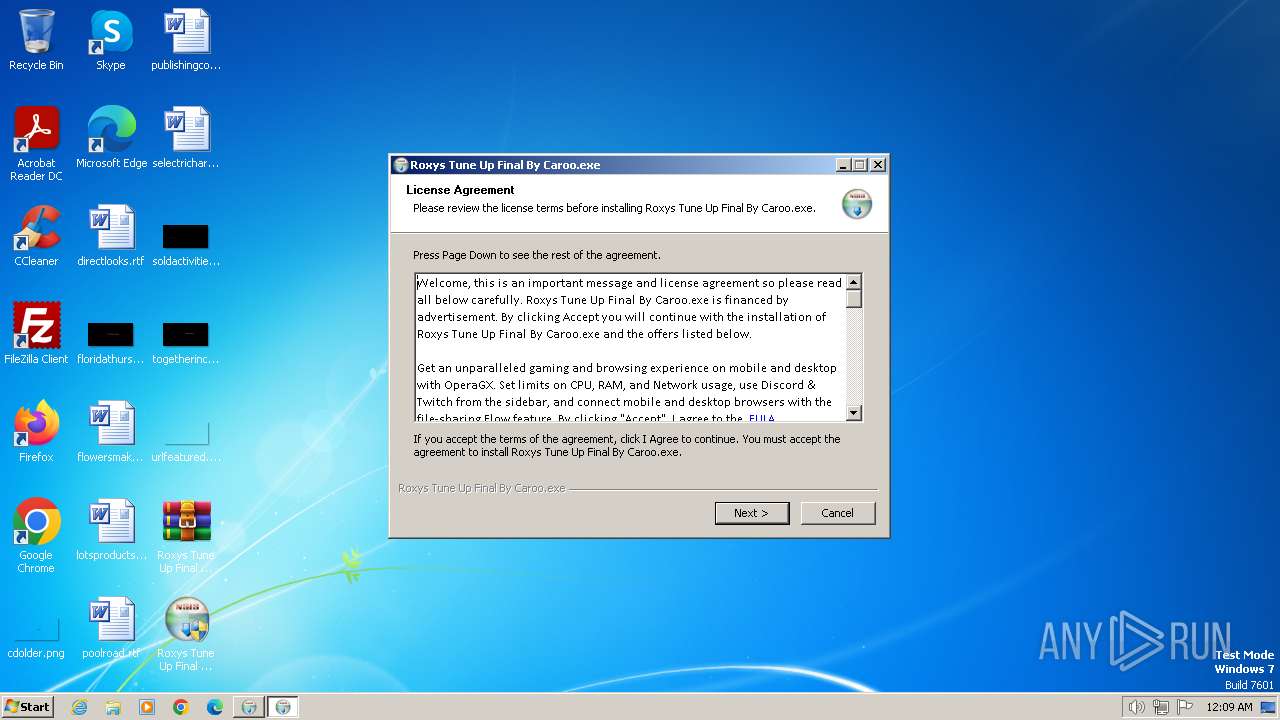Switch to active installer taskbar item
The height and width of the screenshot is (720, 1280).
(283, 707)
